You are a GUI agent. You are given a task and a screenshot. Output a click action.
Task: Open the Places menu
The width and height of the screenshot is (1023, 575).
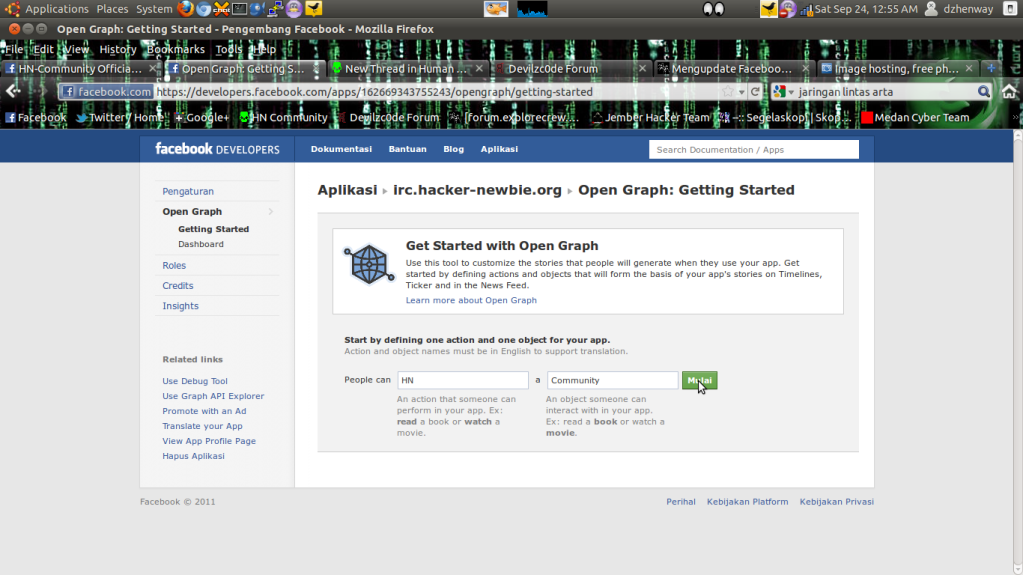coord(112,9)
